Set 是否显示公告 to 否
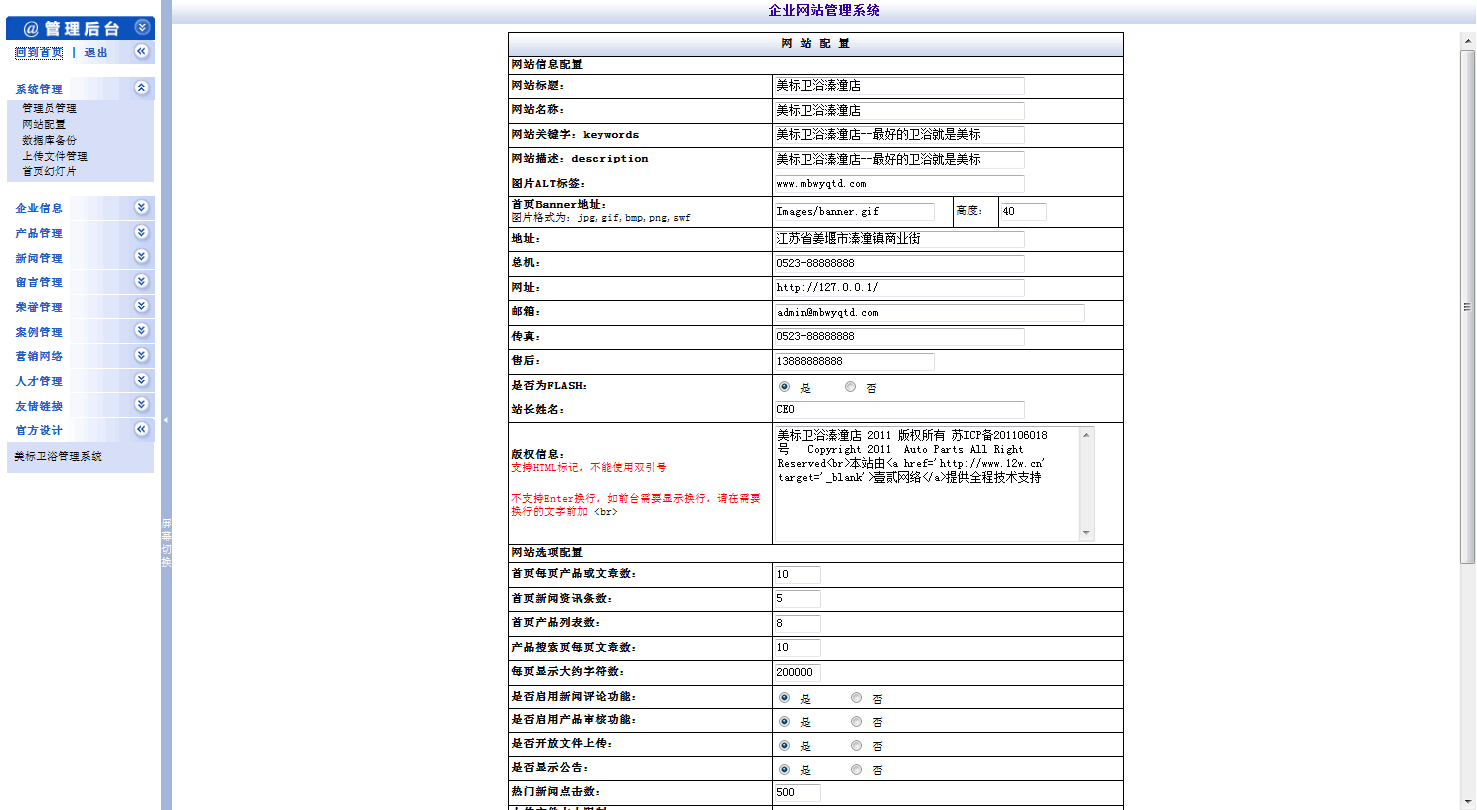This screenshot has width=1477, height=810. coord(857,770)
